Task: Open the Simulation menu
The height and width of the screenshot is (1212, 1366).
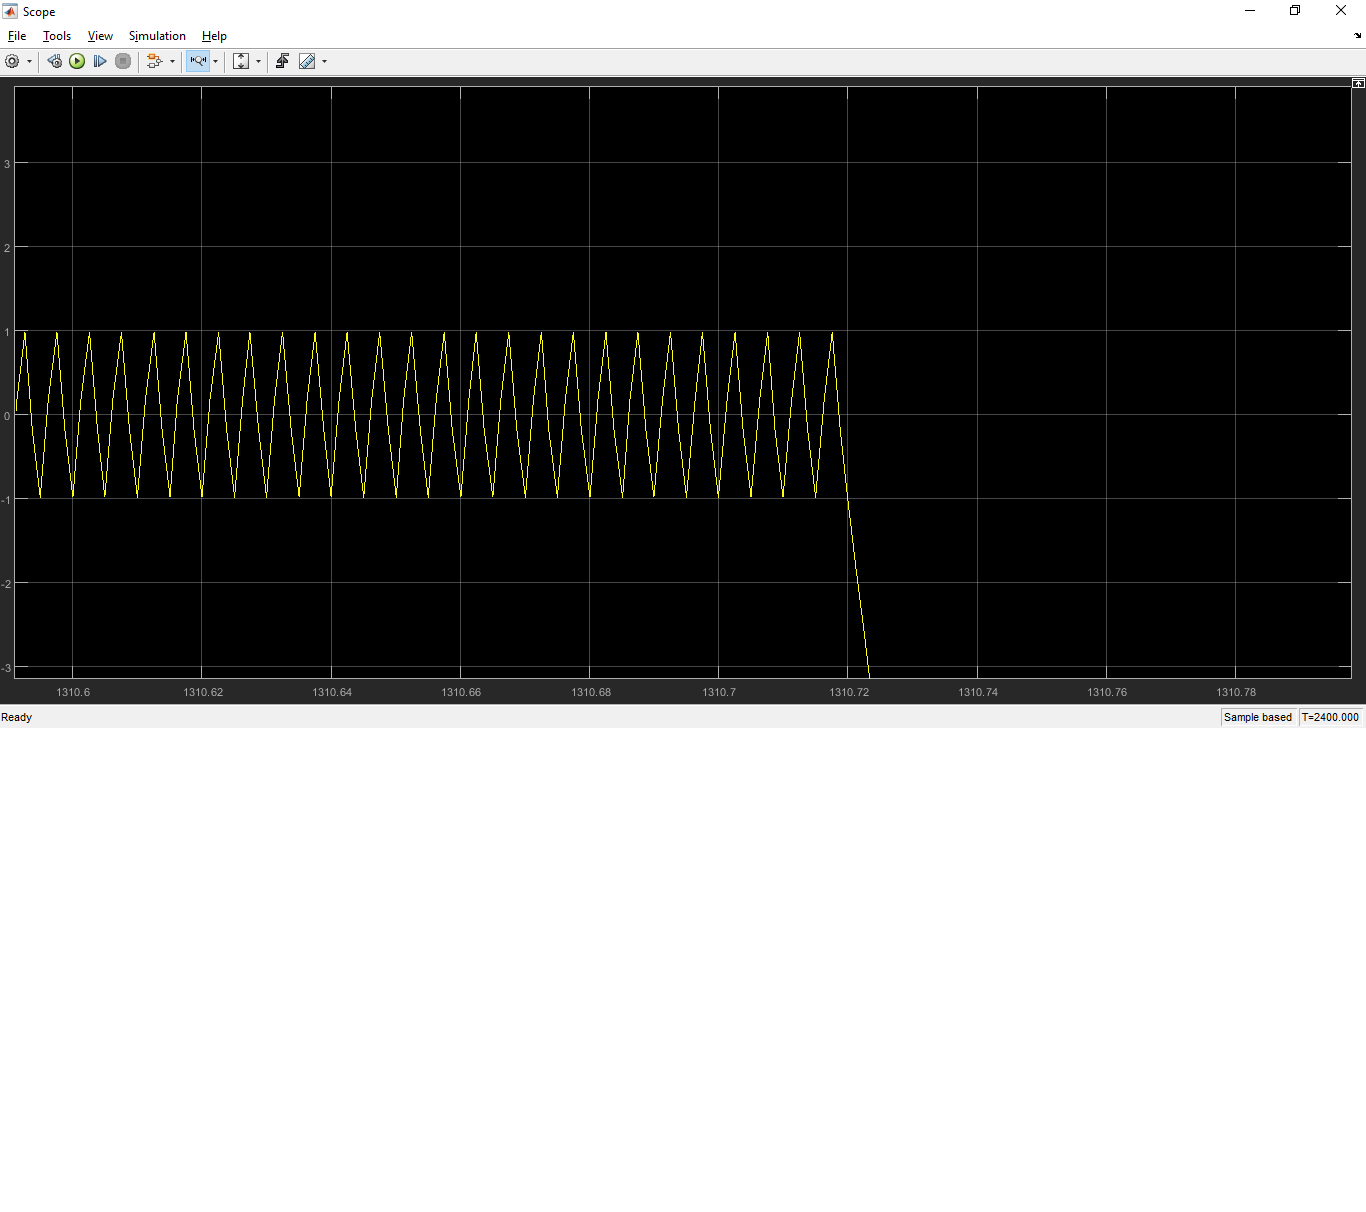Action: click(157, 36)
